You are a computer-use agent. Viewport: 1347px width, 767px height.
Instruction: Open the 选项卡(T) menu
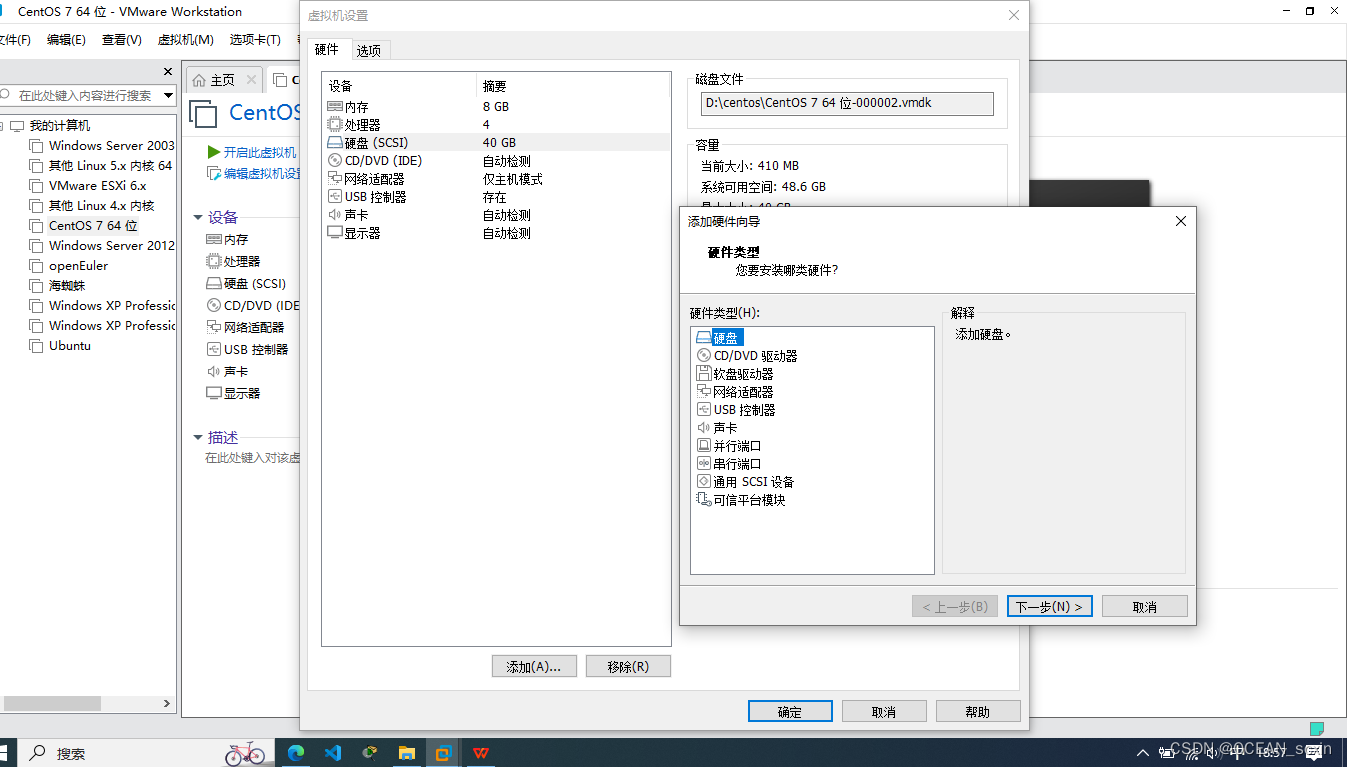pyautogui.click(x=255, y=40)
